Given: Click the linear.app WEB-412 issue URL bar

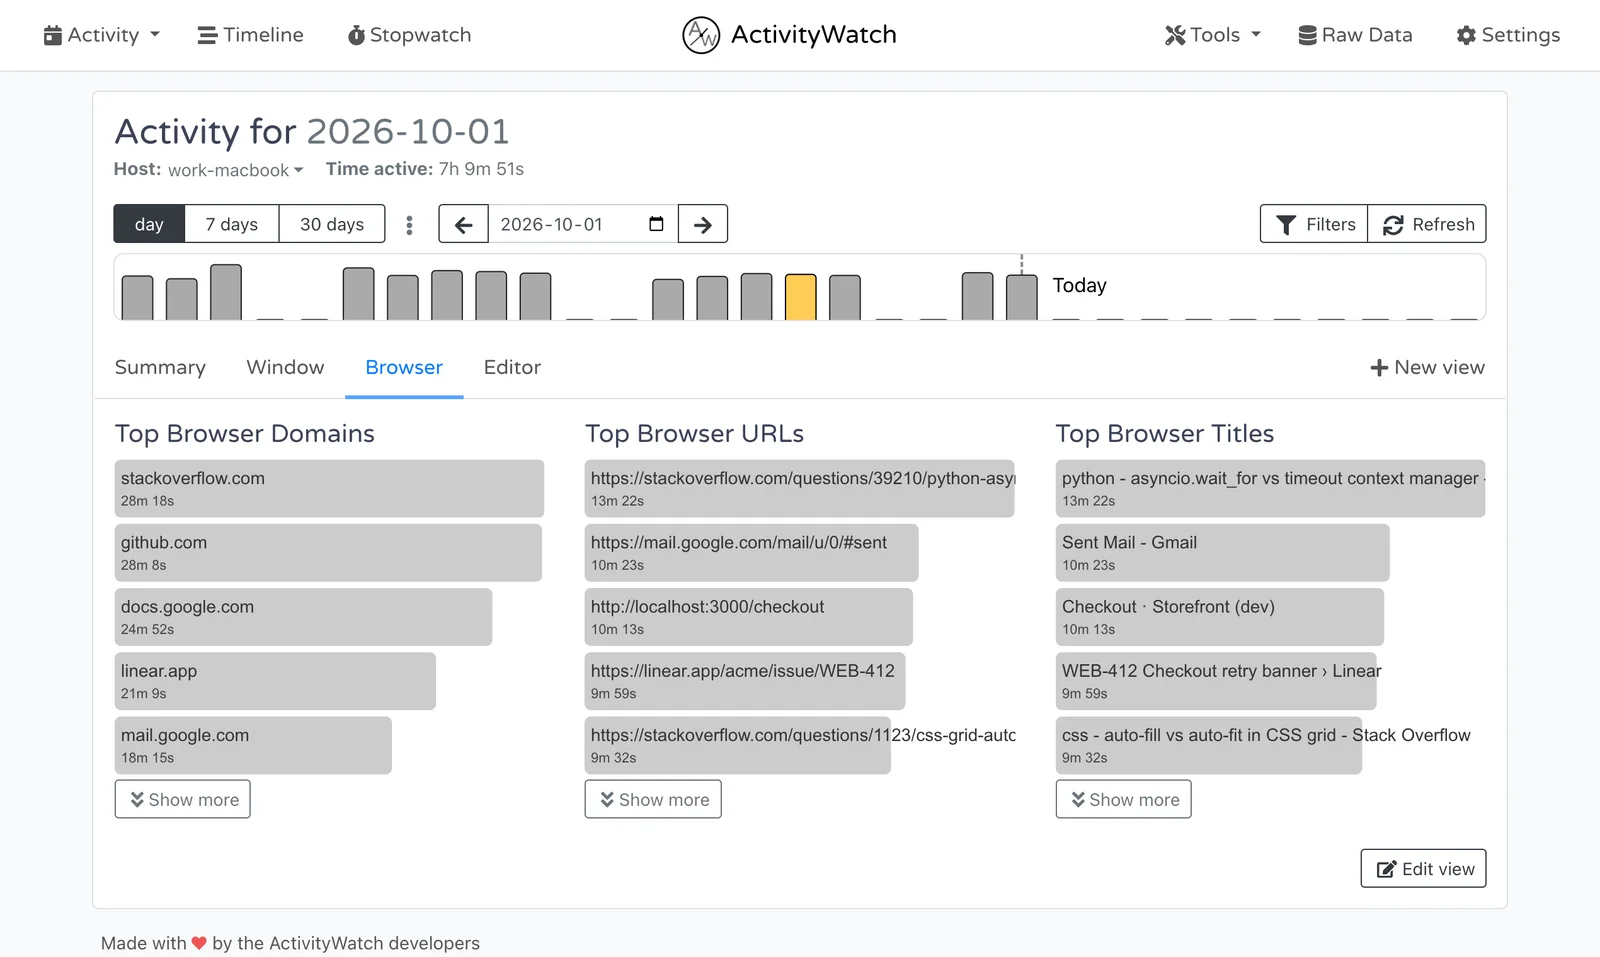Looking at the screenshot, I should [x=745, y=681].
